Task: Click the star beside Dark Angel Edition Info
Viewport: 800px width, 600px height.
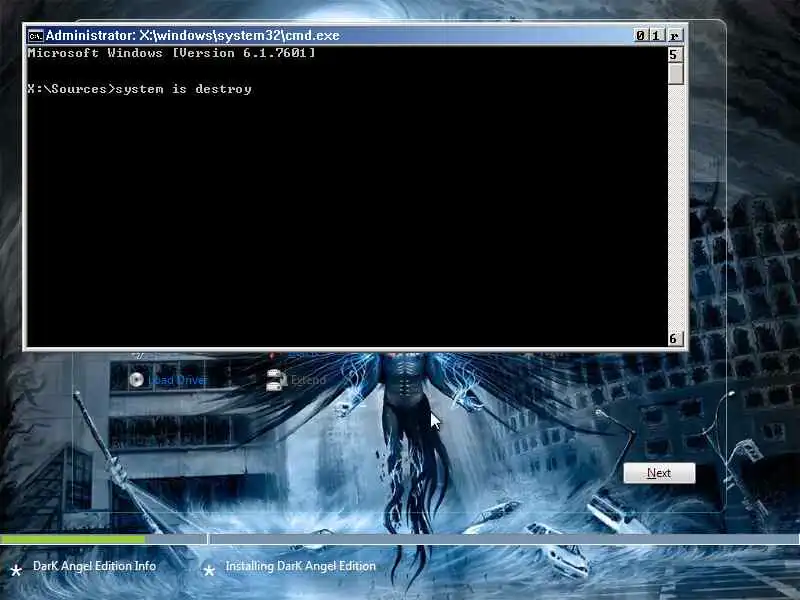Action: point(16,570)
